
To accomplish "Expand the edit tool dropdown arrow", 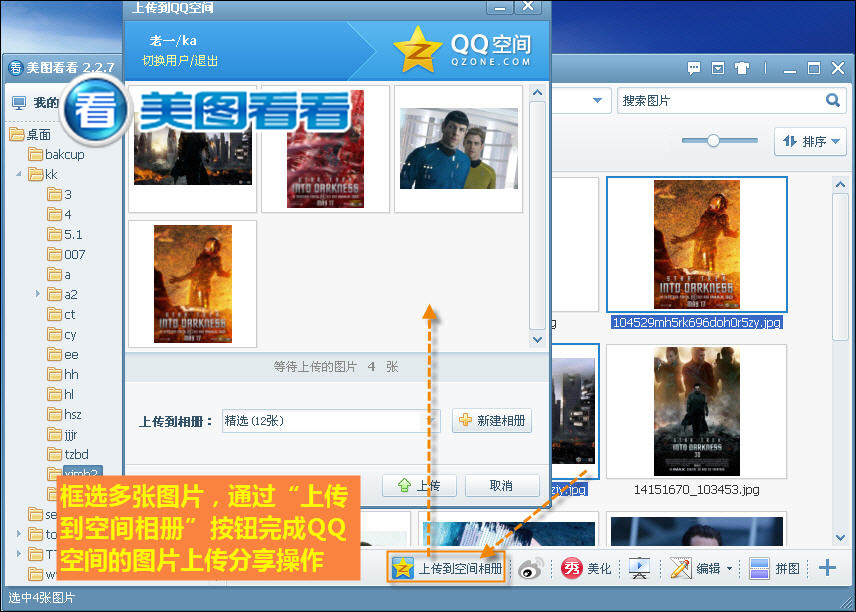I will [x=729, y=569].
